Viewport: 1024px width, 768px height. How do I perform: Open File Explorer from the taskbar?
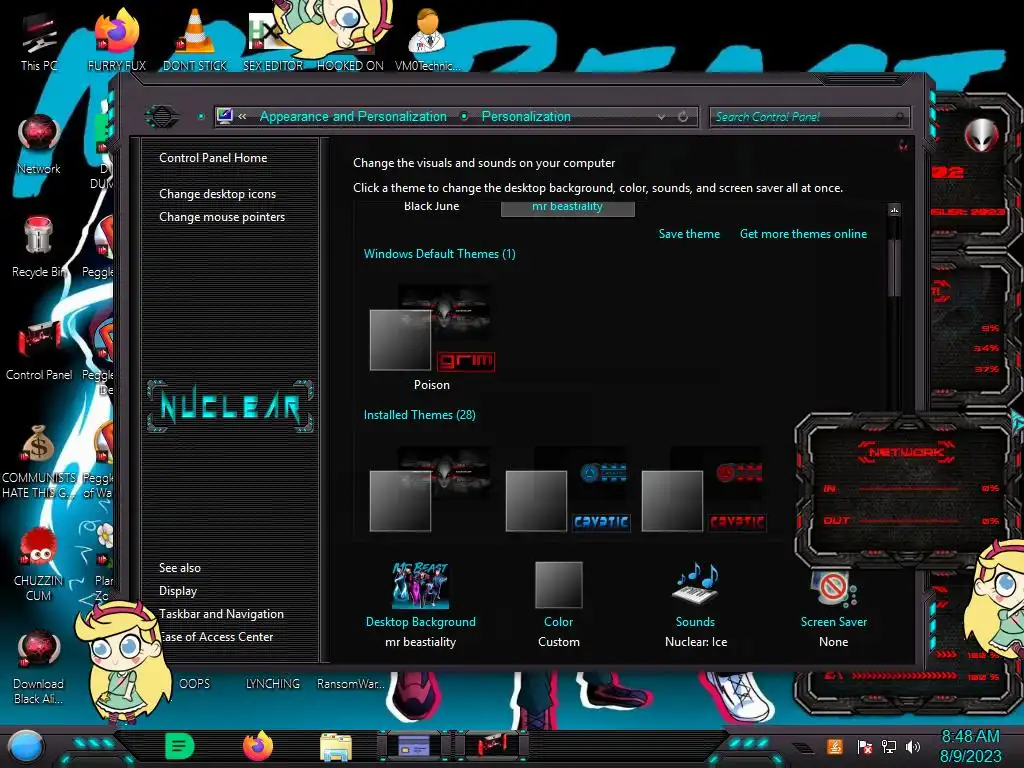336,746
